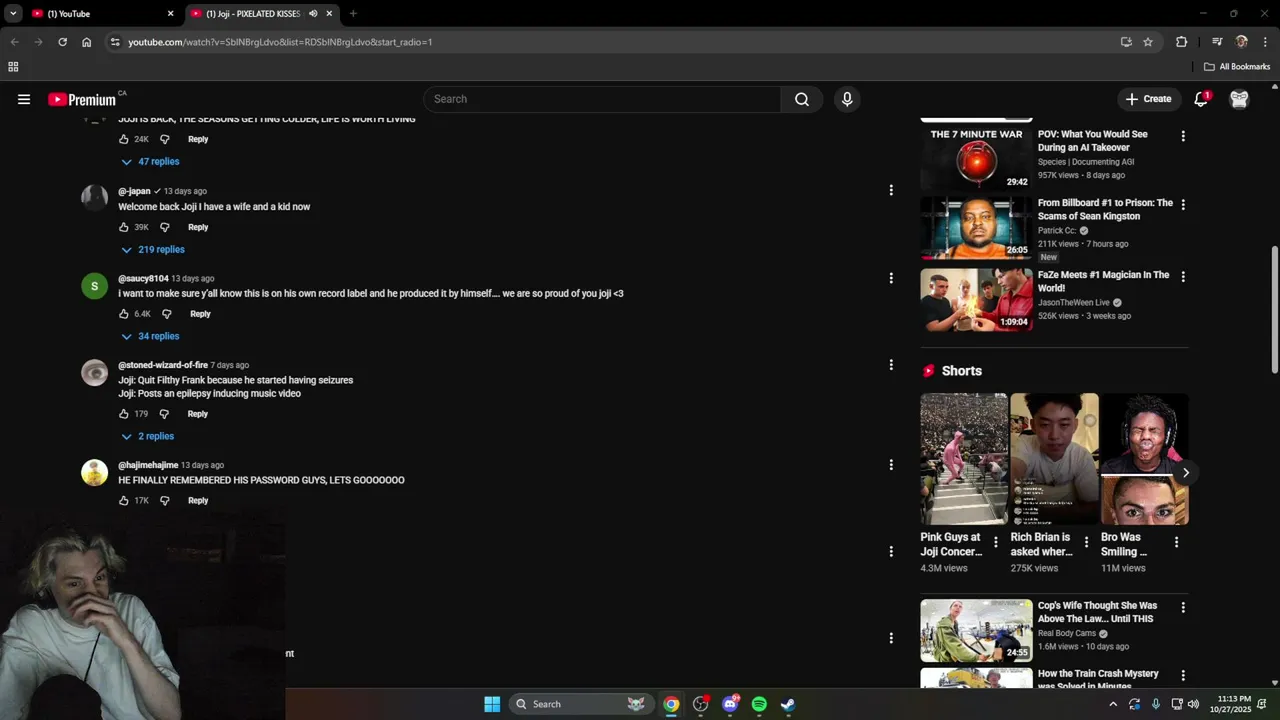Open options for POV AI Takeover video
This screenshot has width=1280, height=720.
(x=1183, y=136)
